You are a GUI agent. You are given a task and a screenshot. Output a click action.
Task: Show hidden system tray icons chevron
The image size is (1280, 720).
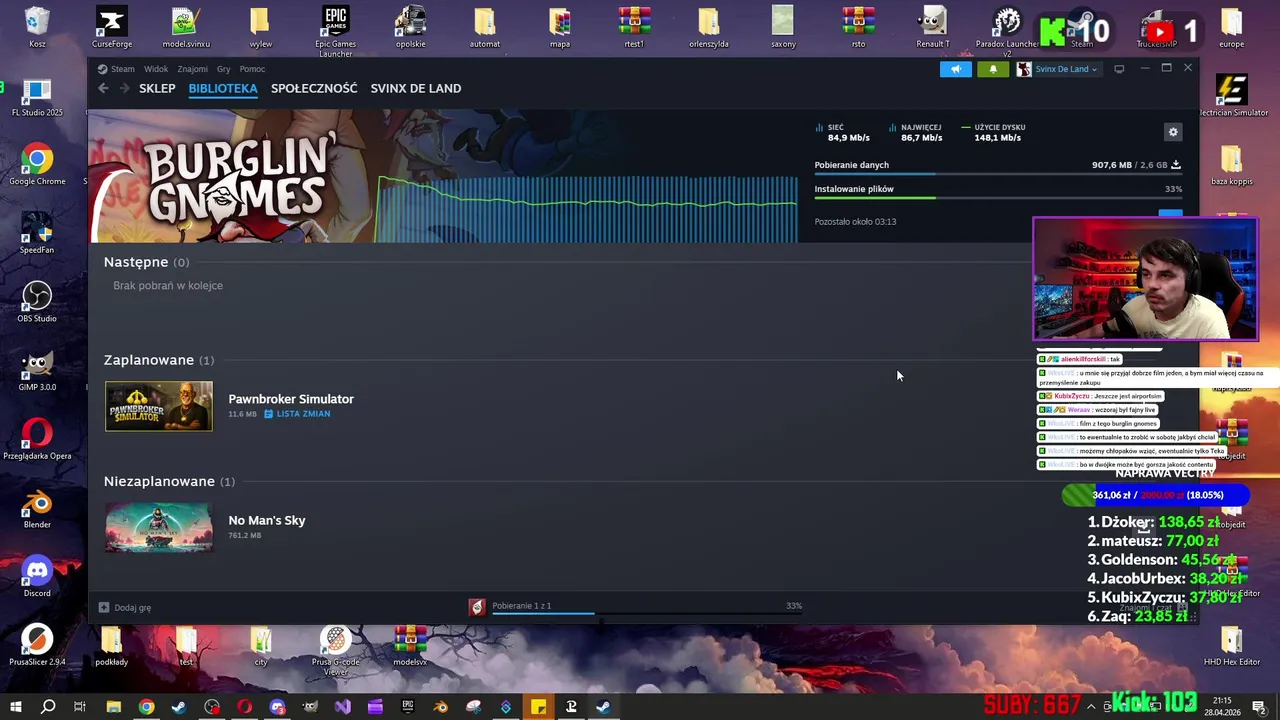pos(1091,707)
